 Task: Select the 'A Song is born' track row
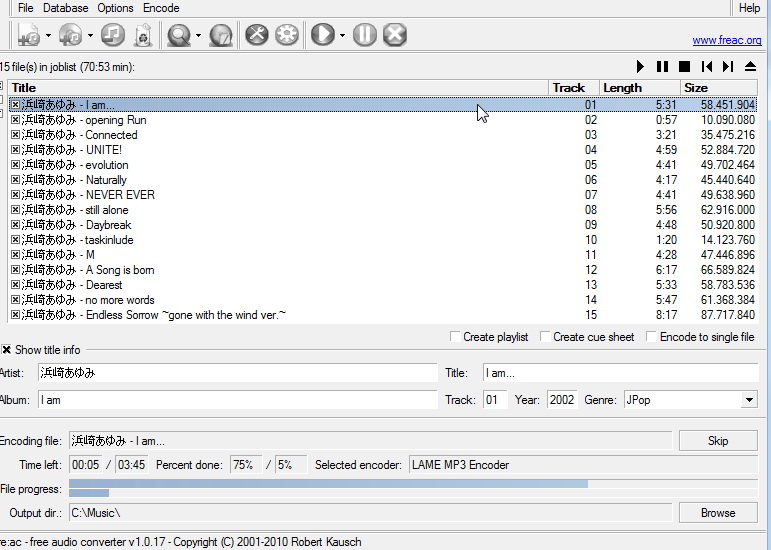pyautogui.click(x=383, y=270)
